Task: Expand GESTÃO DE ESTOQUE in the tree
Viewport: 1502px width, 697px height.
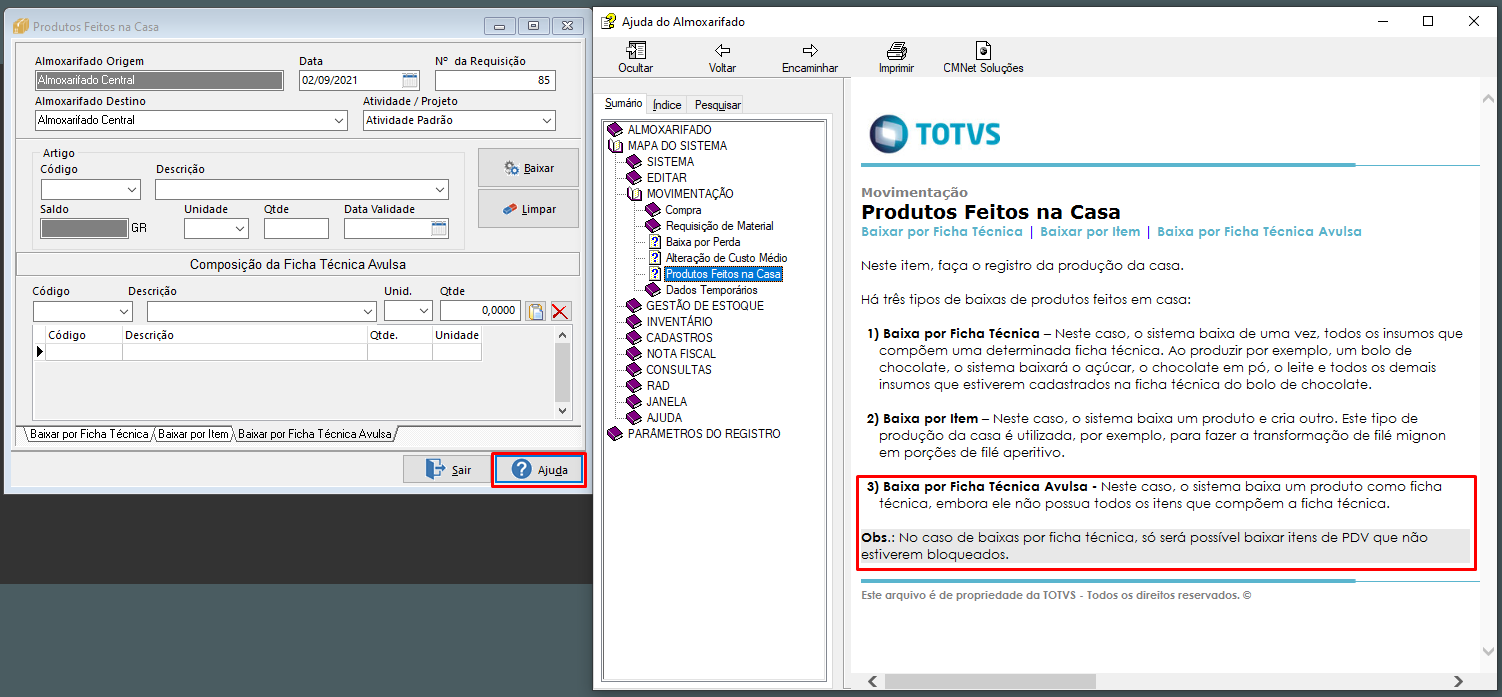Action: [x=704, y=306]
